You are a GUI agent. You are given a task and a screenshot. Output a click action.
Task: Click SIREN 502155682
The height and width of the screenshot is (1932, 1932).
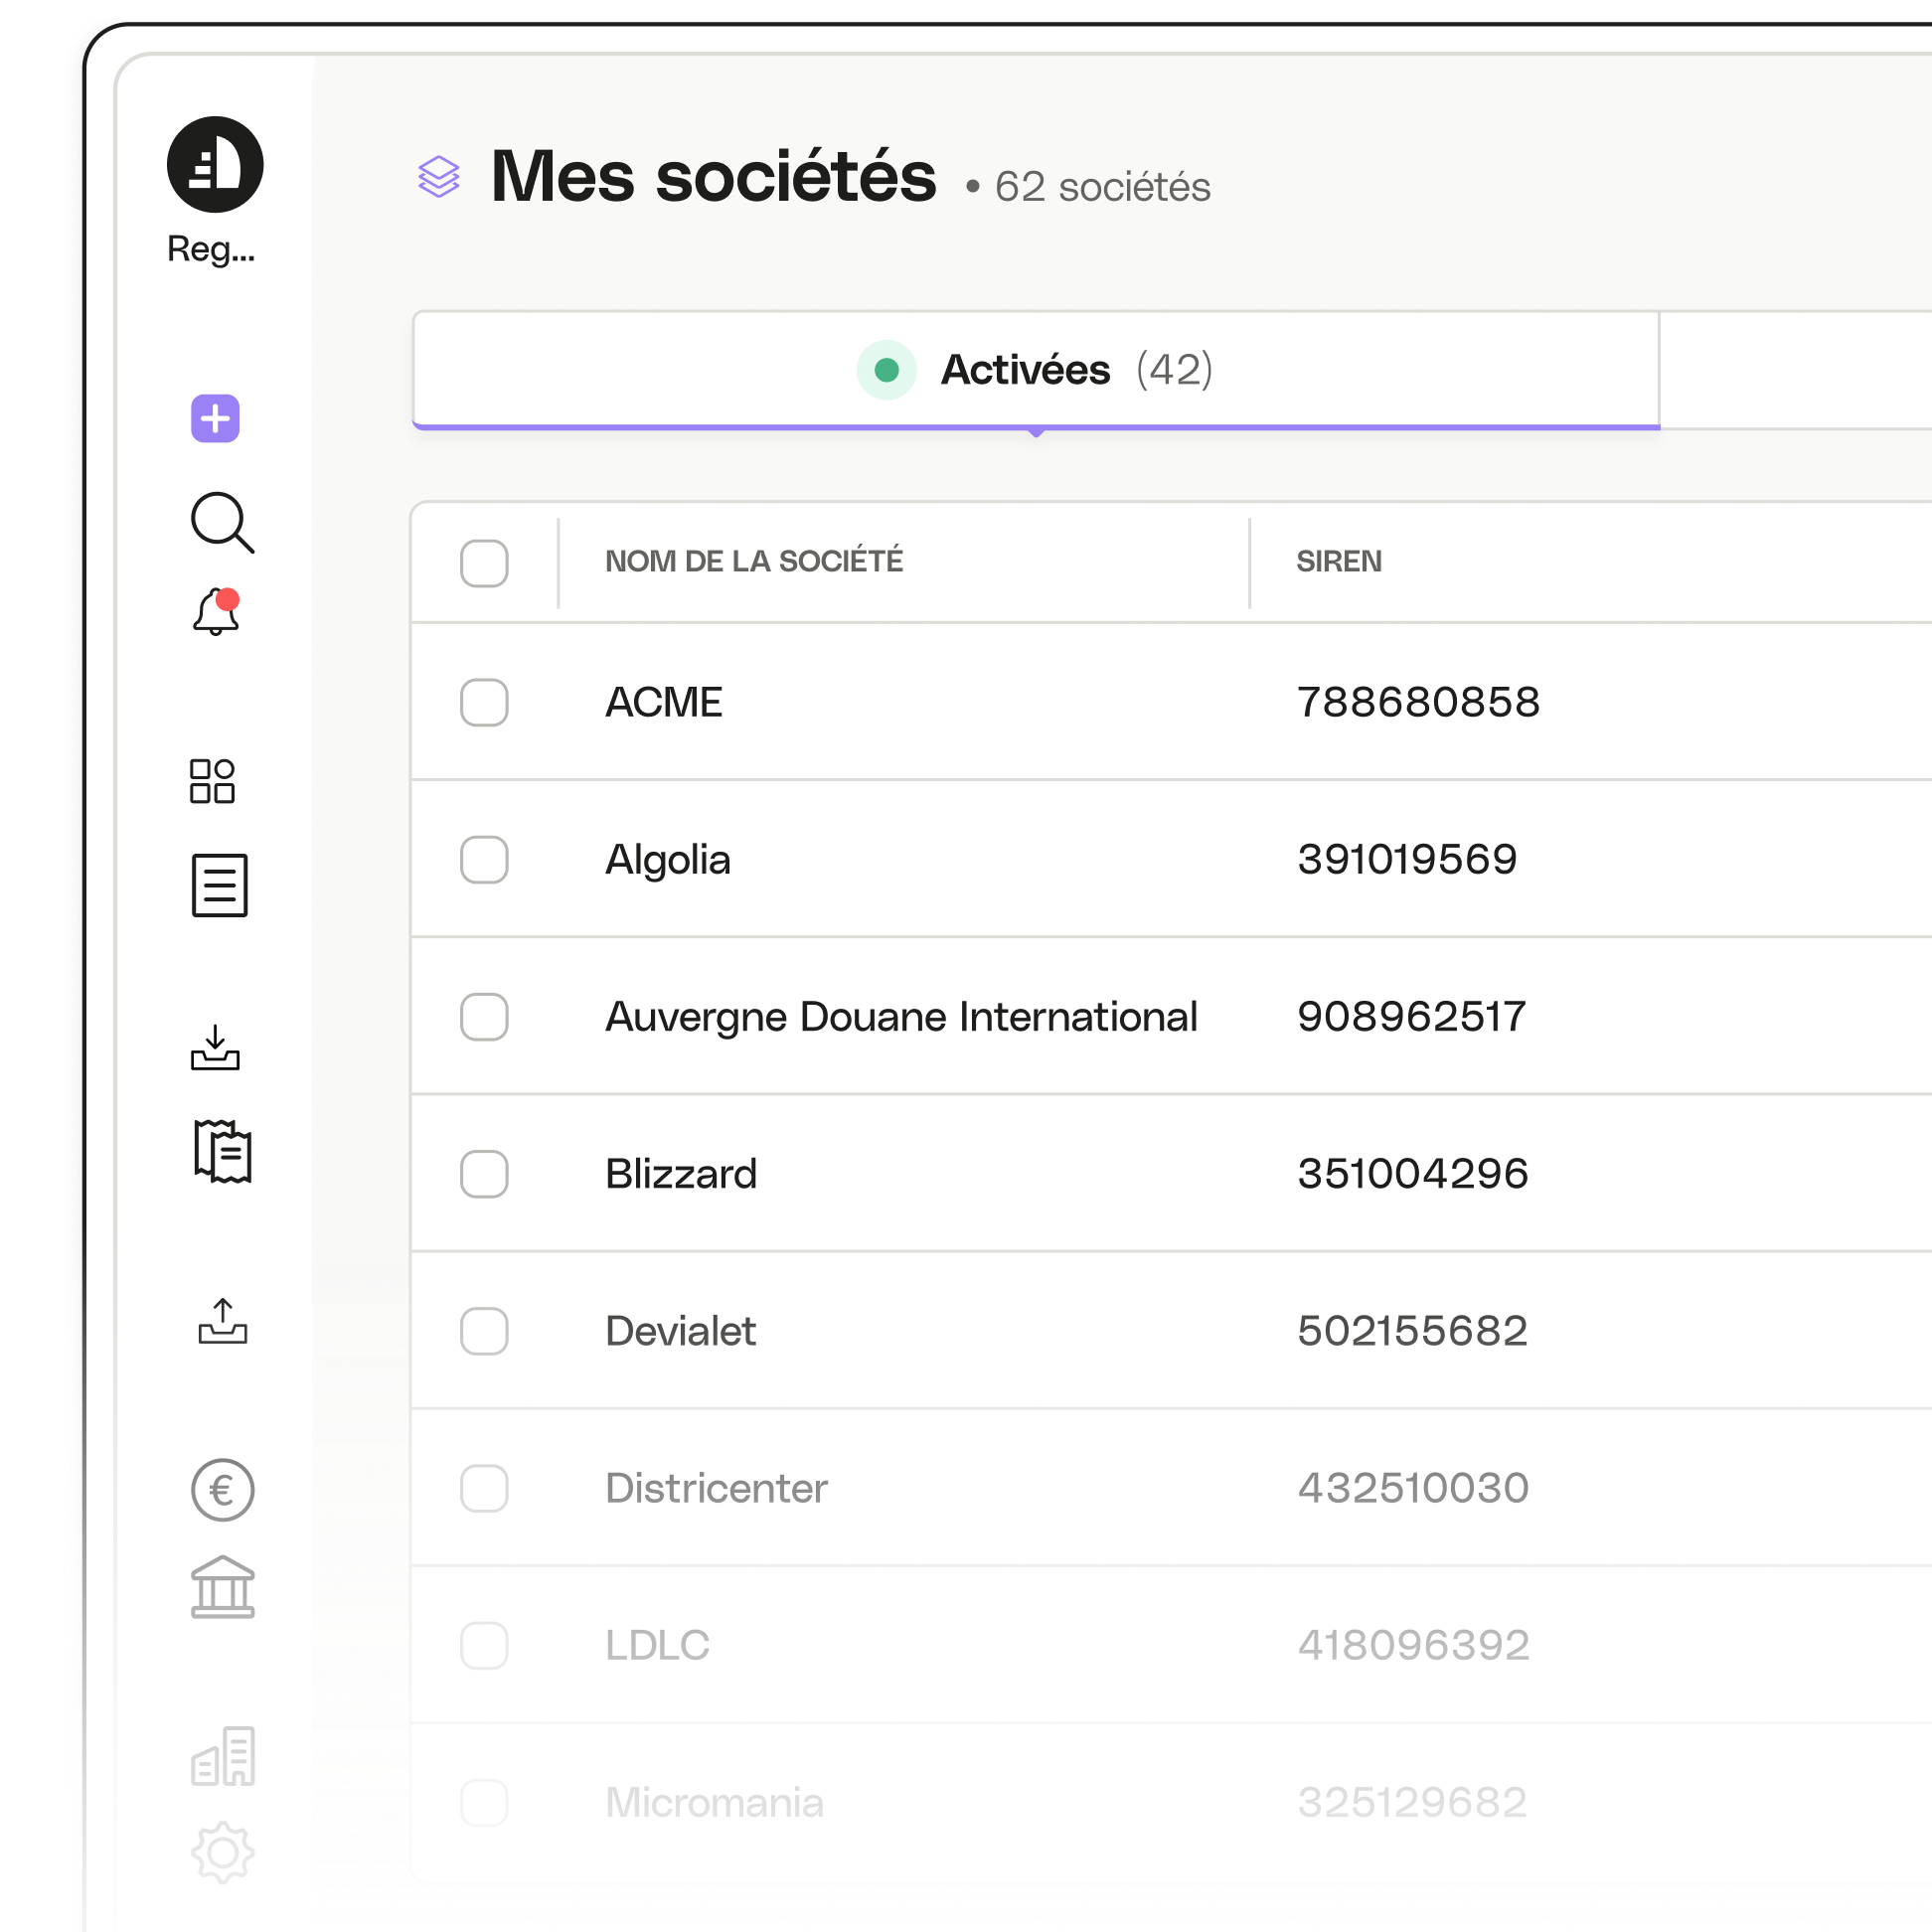coord(1412,1331)
